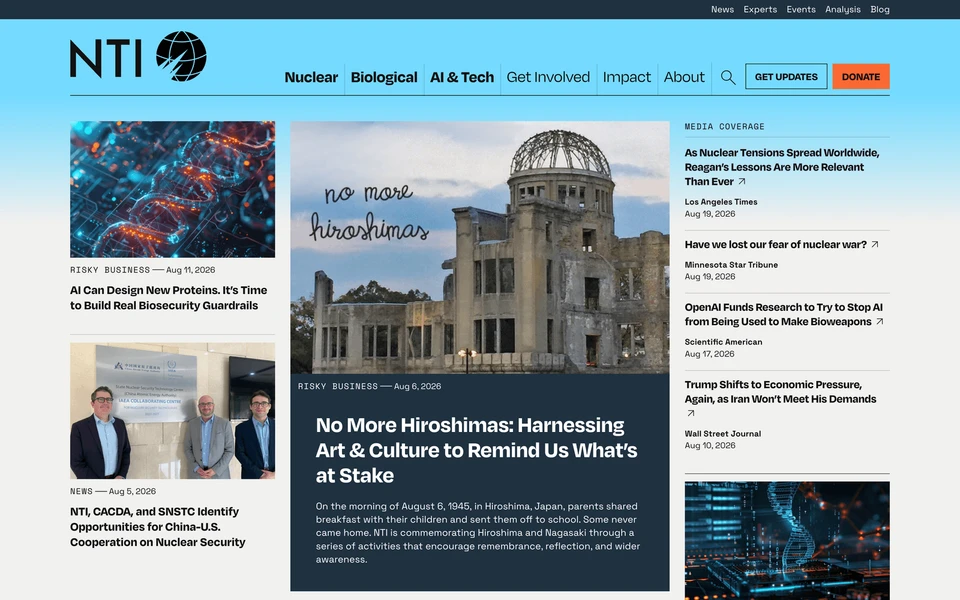Image resolution: width=960 pixels, height=600 pixels.
Task: Click RISKY BUSINESS tag dated Aug 6, 2026
Action: 337,386
